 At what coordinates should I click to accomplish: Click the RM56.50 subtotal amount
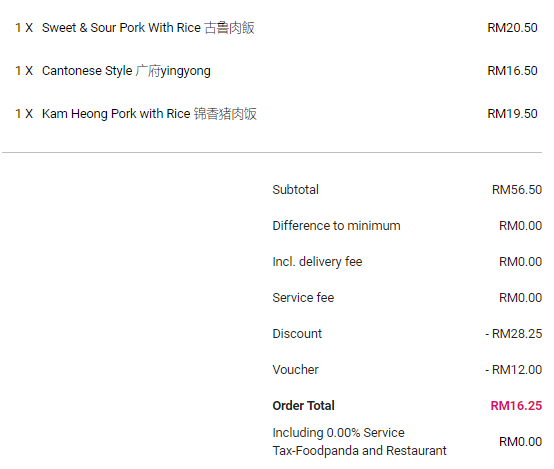[x=517, y=190]
